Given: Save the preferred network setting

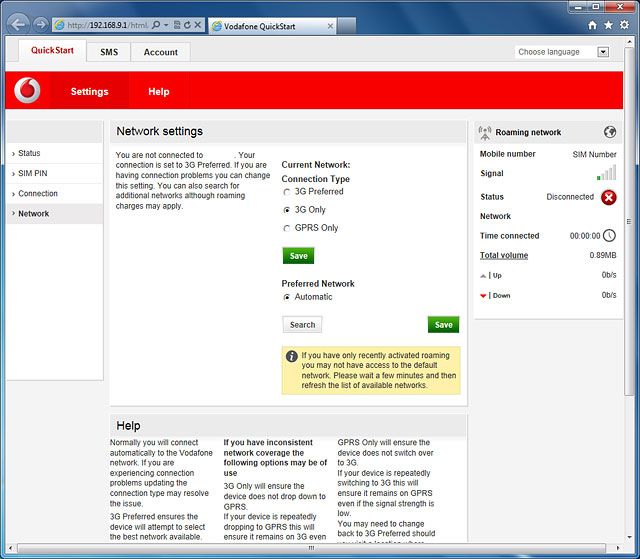Looking at the screenshot, I should tap(443, 325).
